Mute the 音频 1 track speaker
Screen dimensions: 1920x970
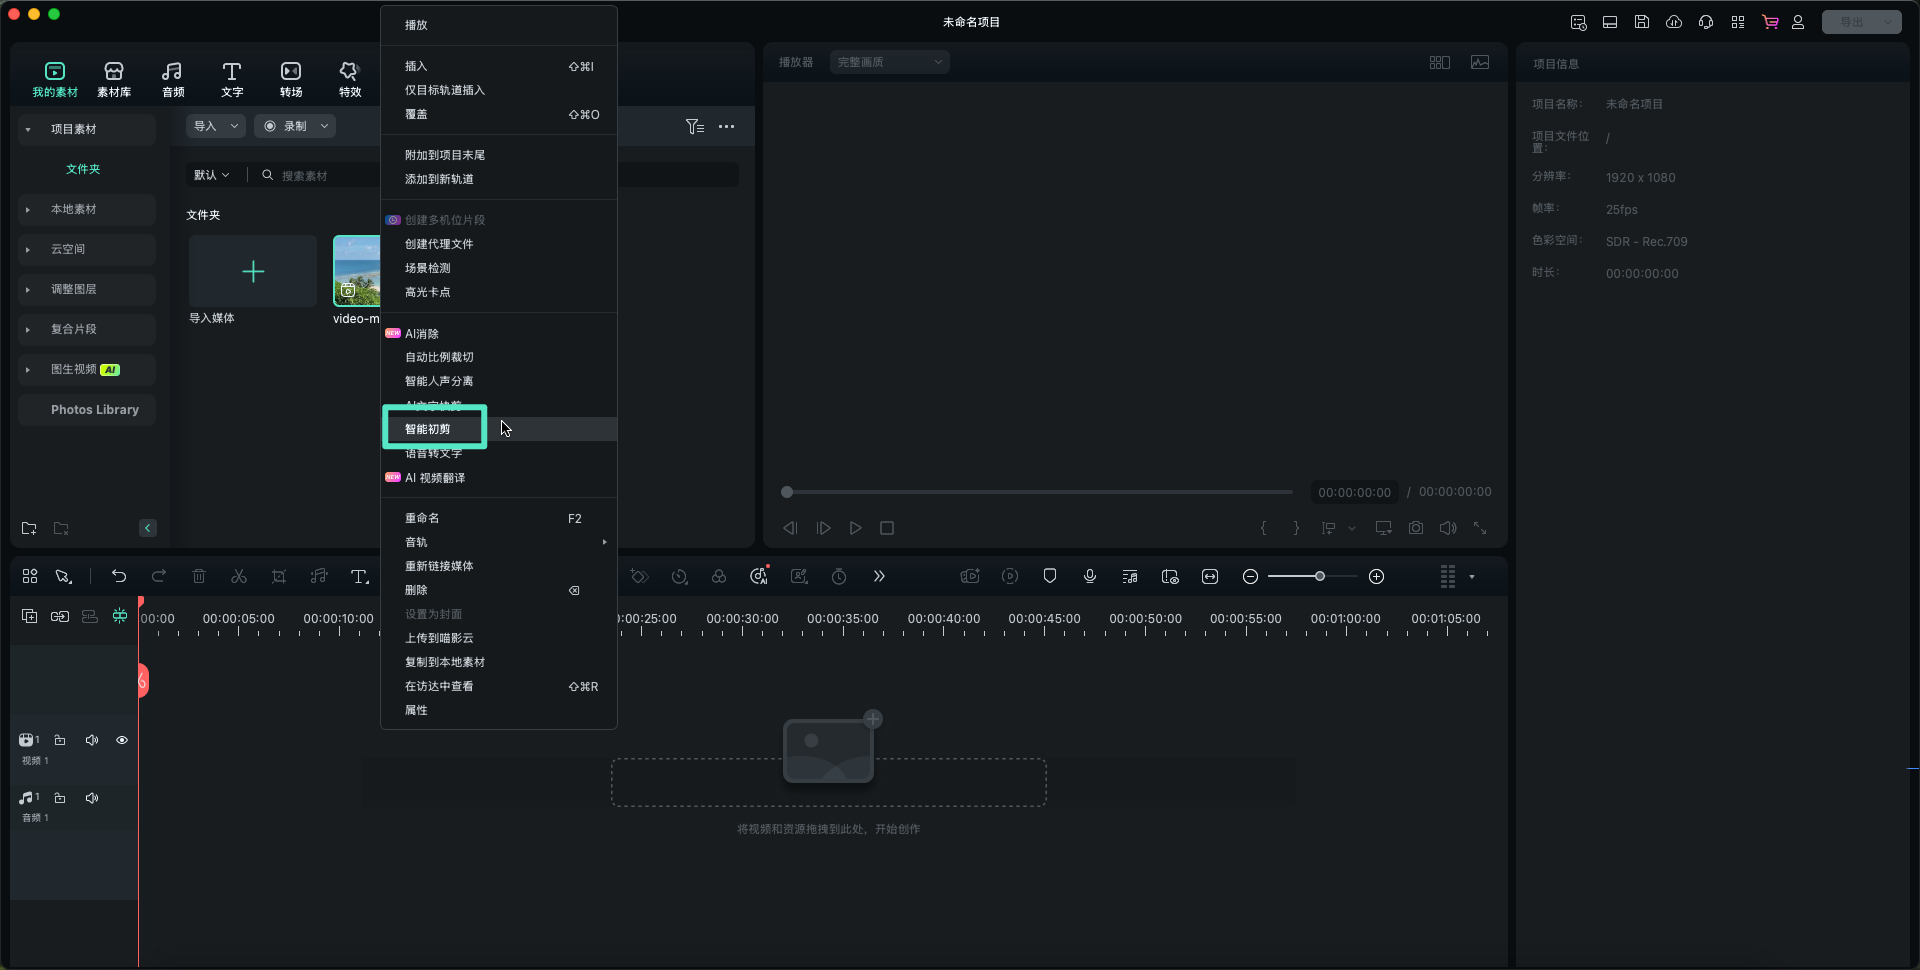tap(92, 798)
